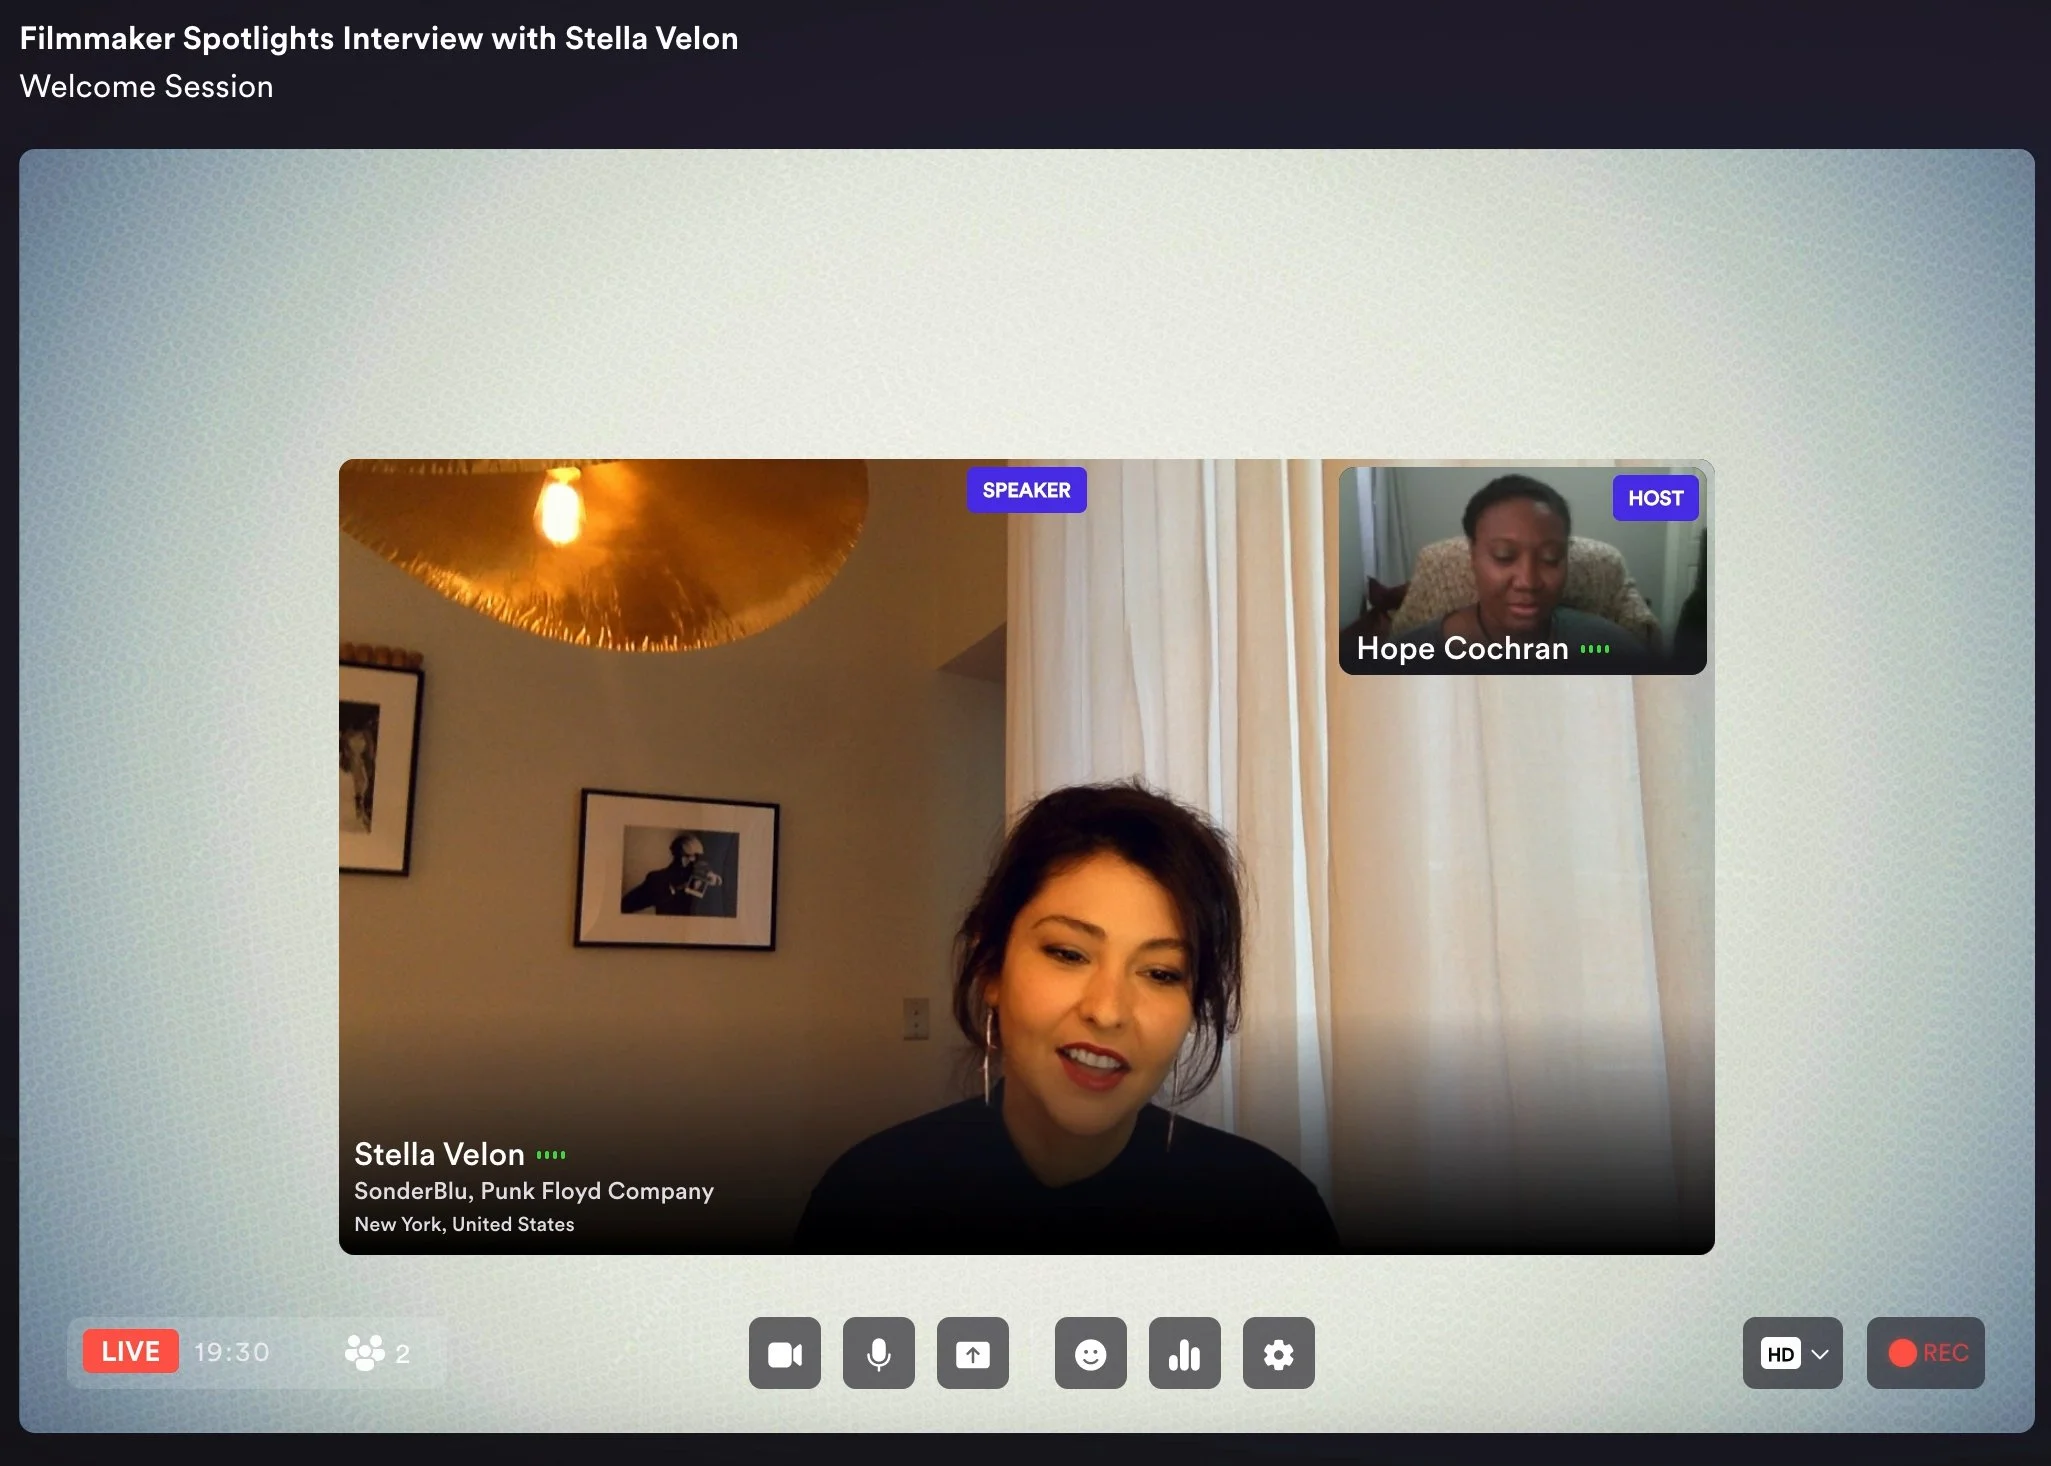The image size is (2051, 1466).
Task: Click the share screen upload icon
Action: (972, 1353)
